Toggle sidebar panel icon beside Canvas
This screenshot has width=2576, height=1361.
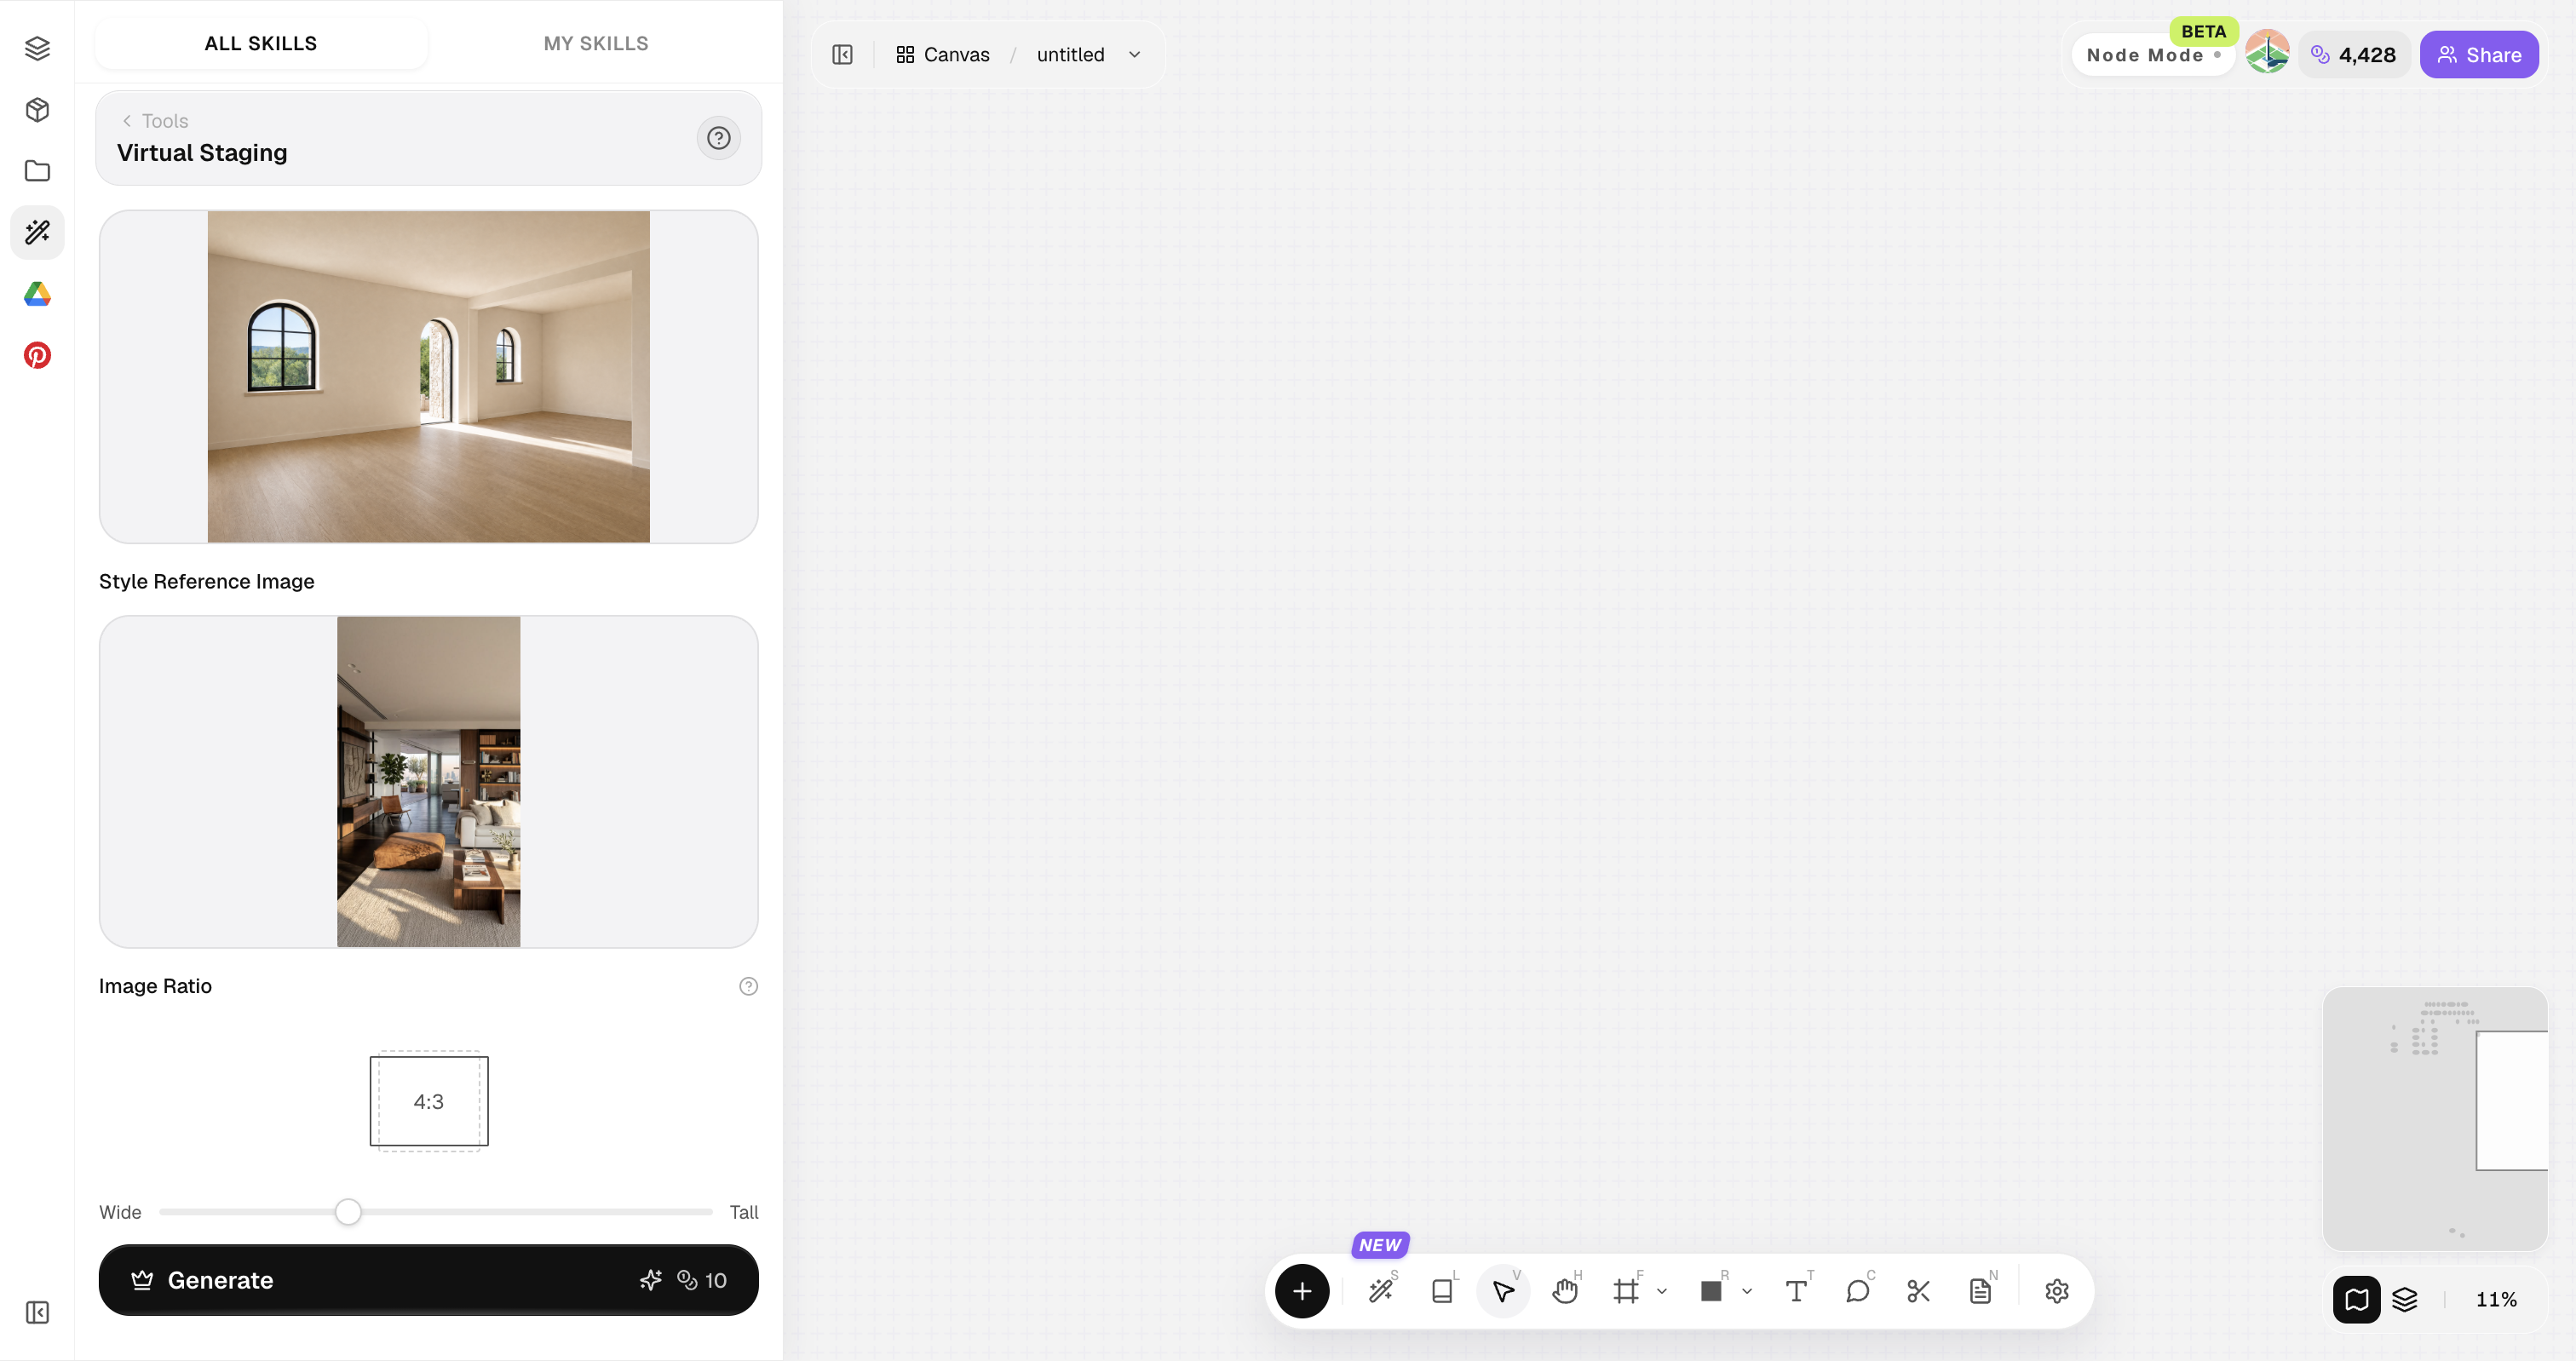[x=842, y=54]
